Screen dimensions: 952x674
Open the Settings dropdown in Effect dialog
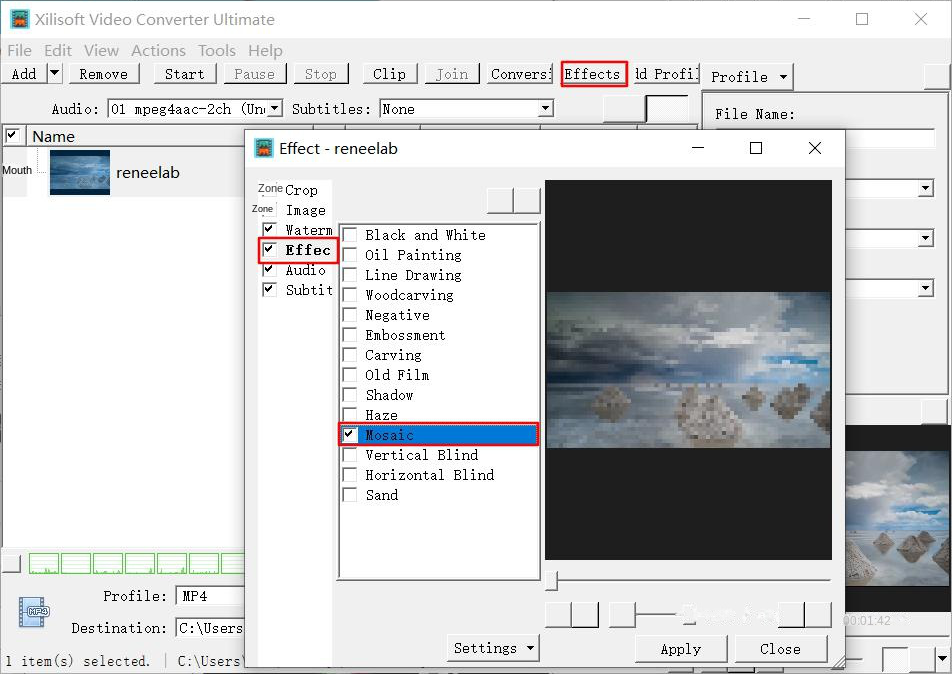click(x=493, y=648)
